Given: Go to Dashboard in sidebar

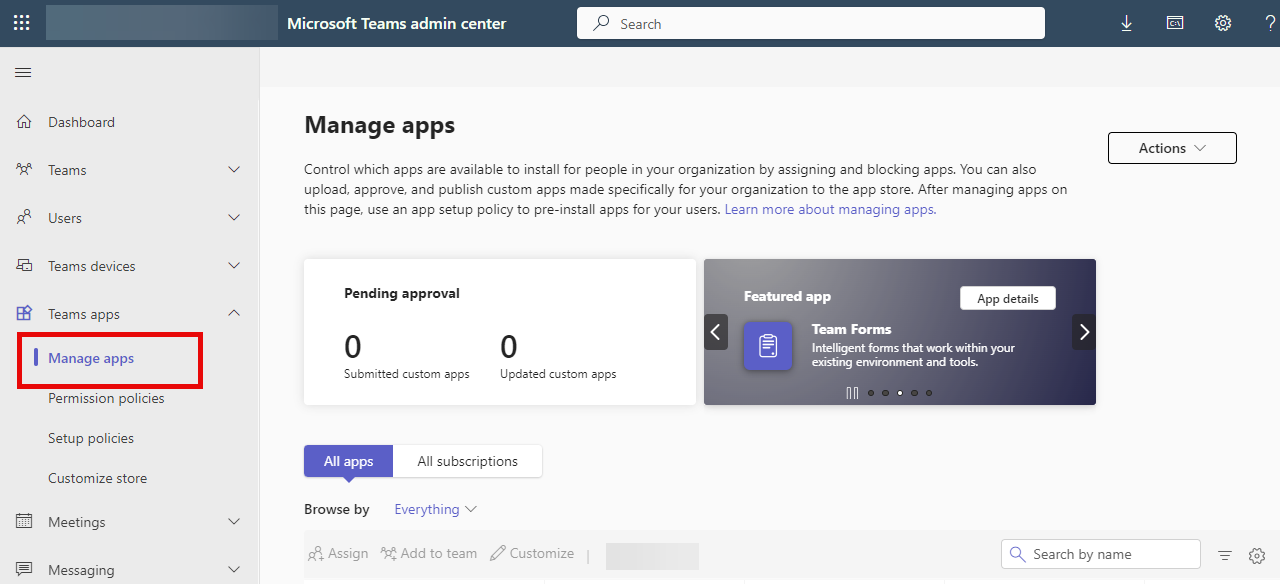Looking at the screenshot, I should tap(81, 122).
